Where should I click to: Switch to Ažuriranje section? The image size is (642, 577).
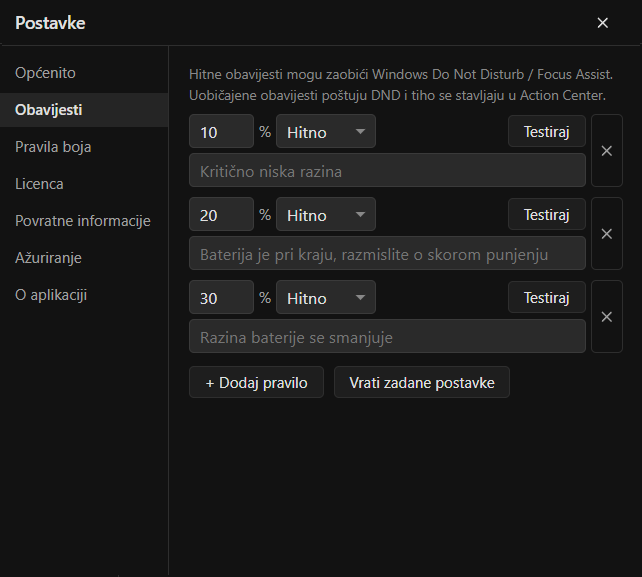84,258
